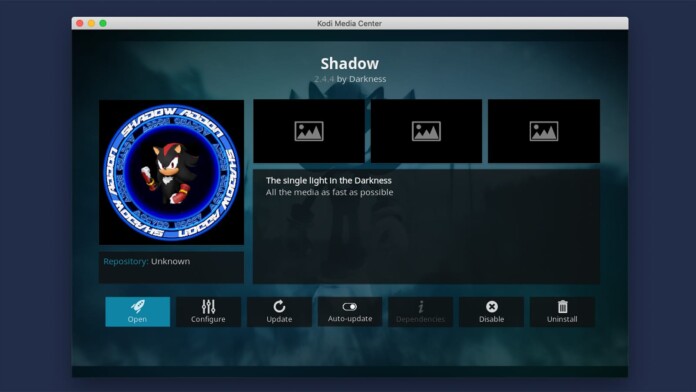Click the "Repository: Unknown" label
The image size is (696, 392).
click(146, 261)
